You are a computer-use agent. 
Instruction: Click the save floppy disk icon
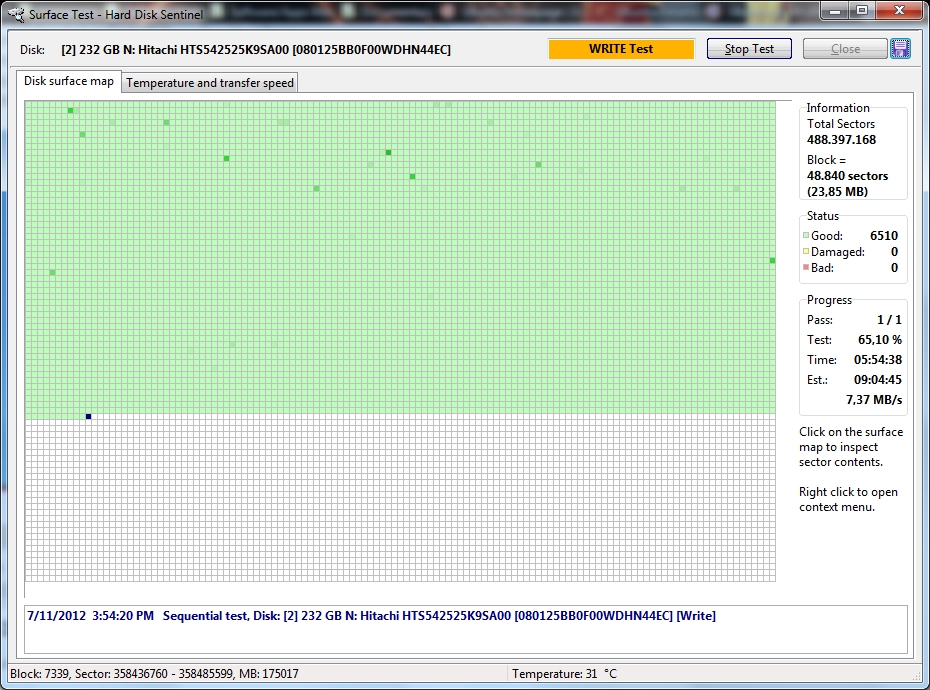click(x=900, y=49)
